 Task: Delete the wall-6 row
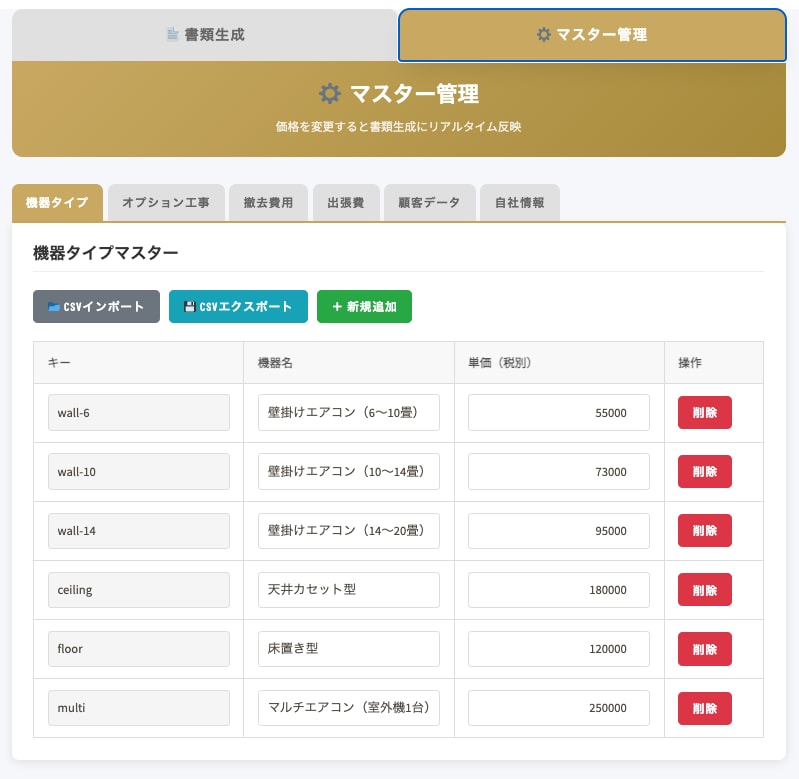tap(705, 413)
